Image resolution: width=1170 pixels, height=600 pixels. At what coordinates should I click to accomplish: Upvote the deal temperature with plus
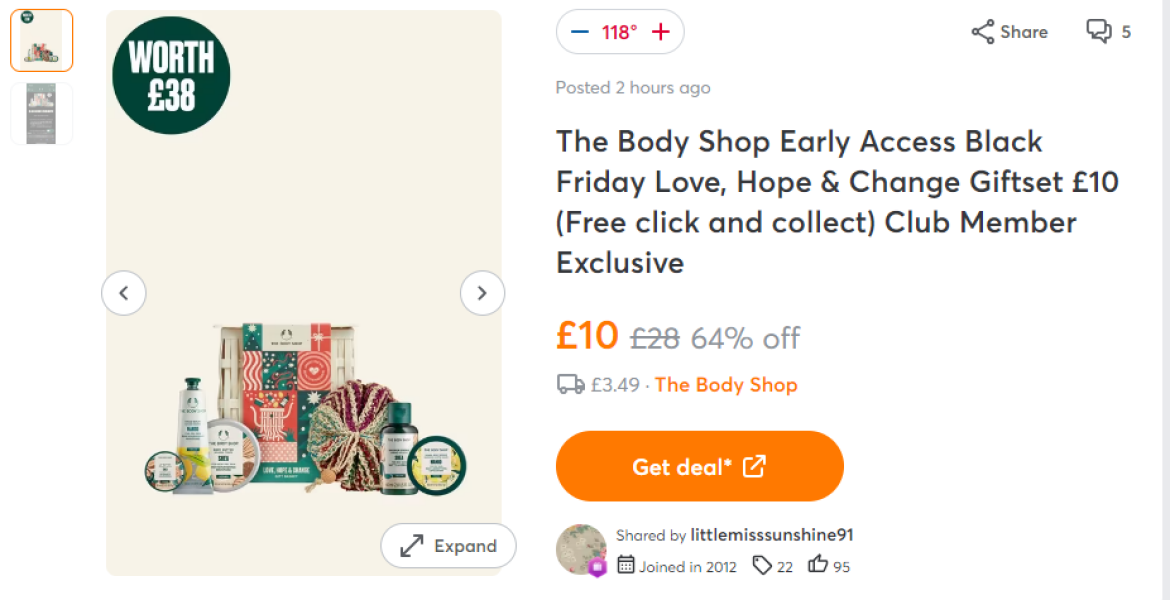coord(660,31)
